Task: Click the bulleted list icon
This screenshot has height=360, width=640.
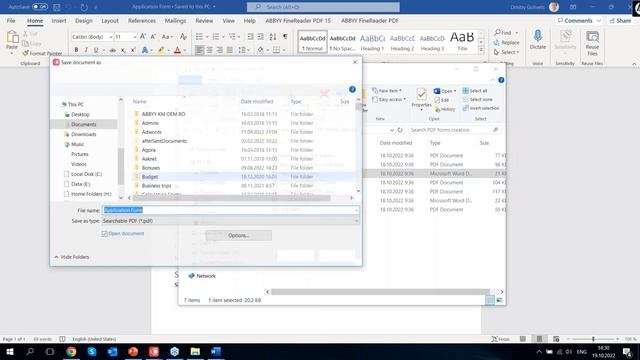Action: pos(199,37)
